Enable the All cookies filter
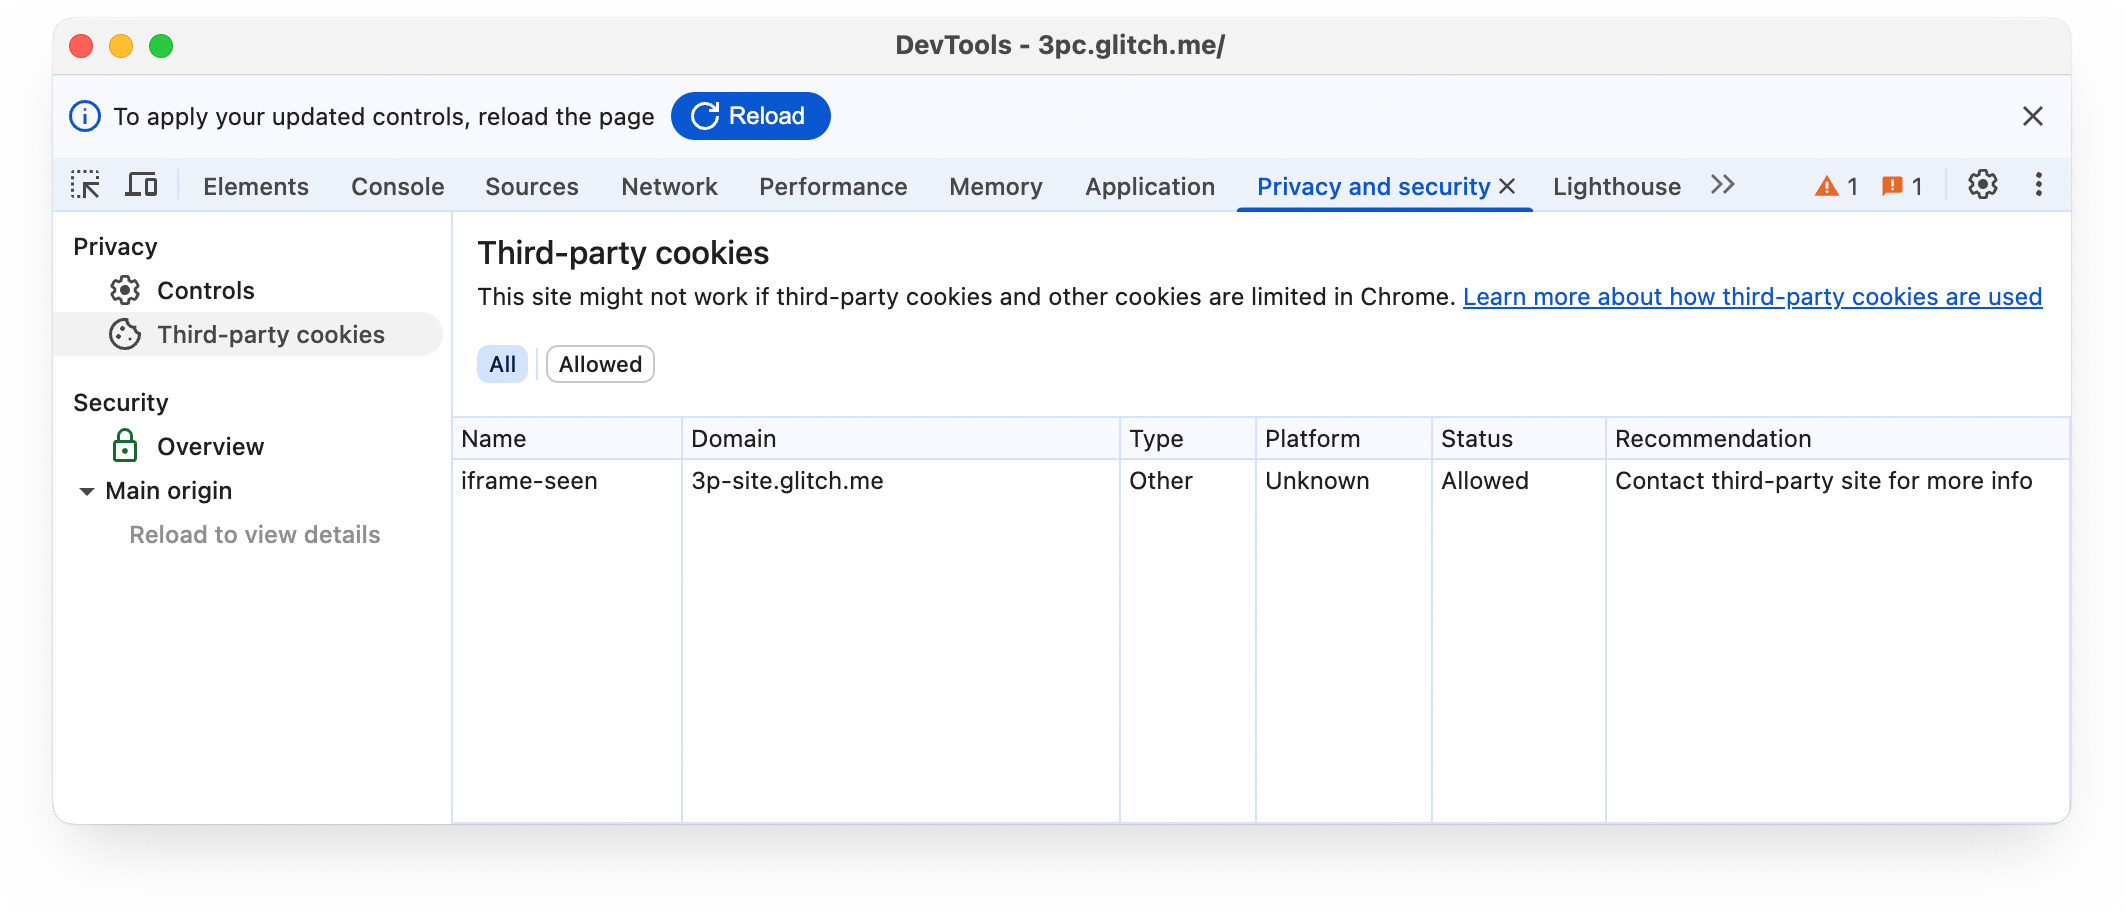Viewport: 2126px width, 912px height. tap(502, 364)
